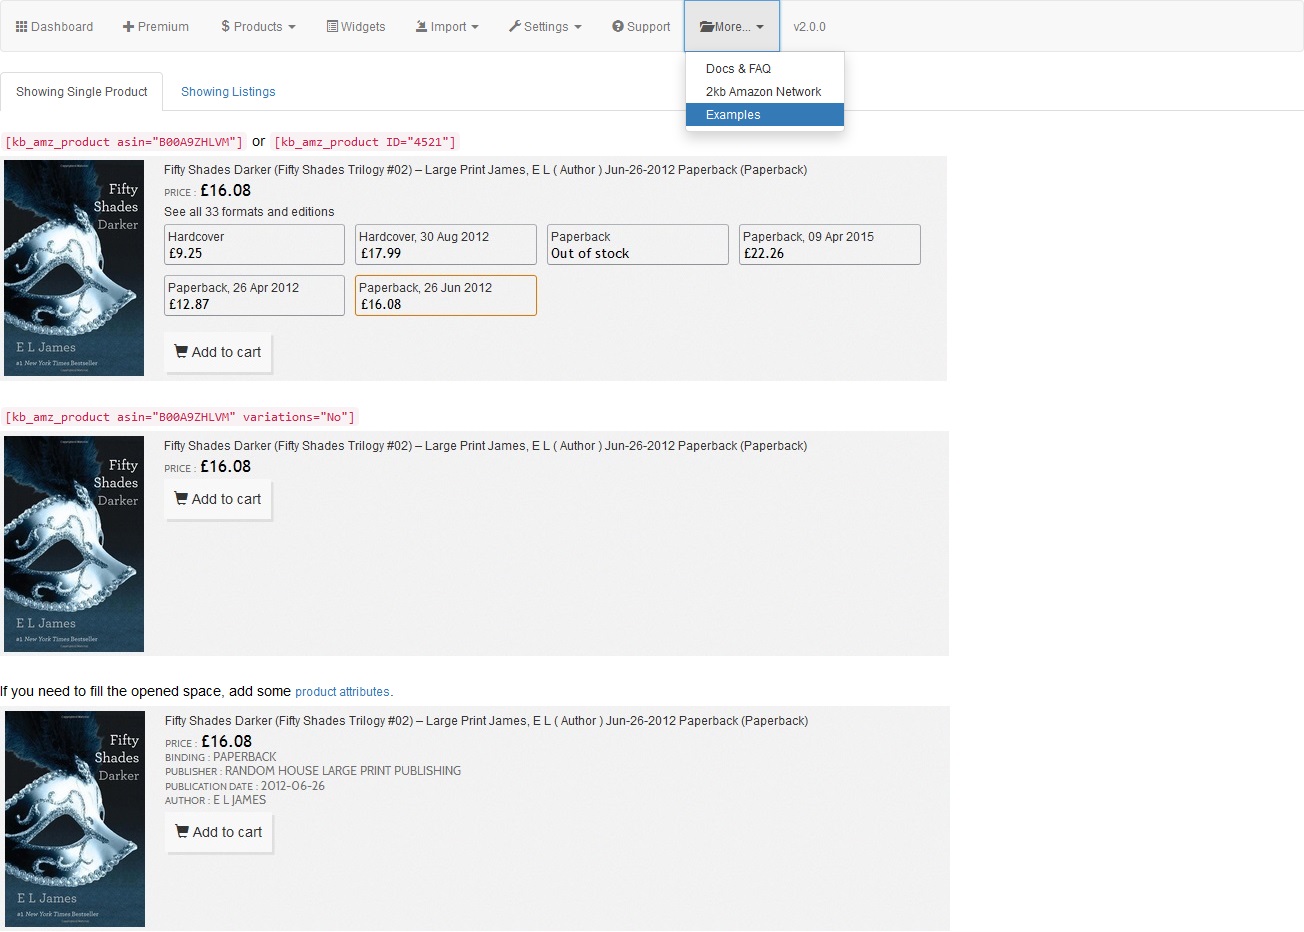Click the folder icon on More menu
This screenshot has width=1304, height=932.
(x=707, y=27)
